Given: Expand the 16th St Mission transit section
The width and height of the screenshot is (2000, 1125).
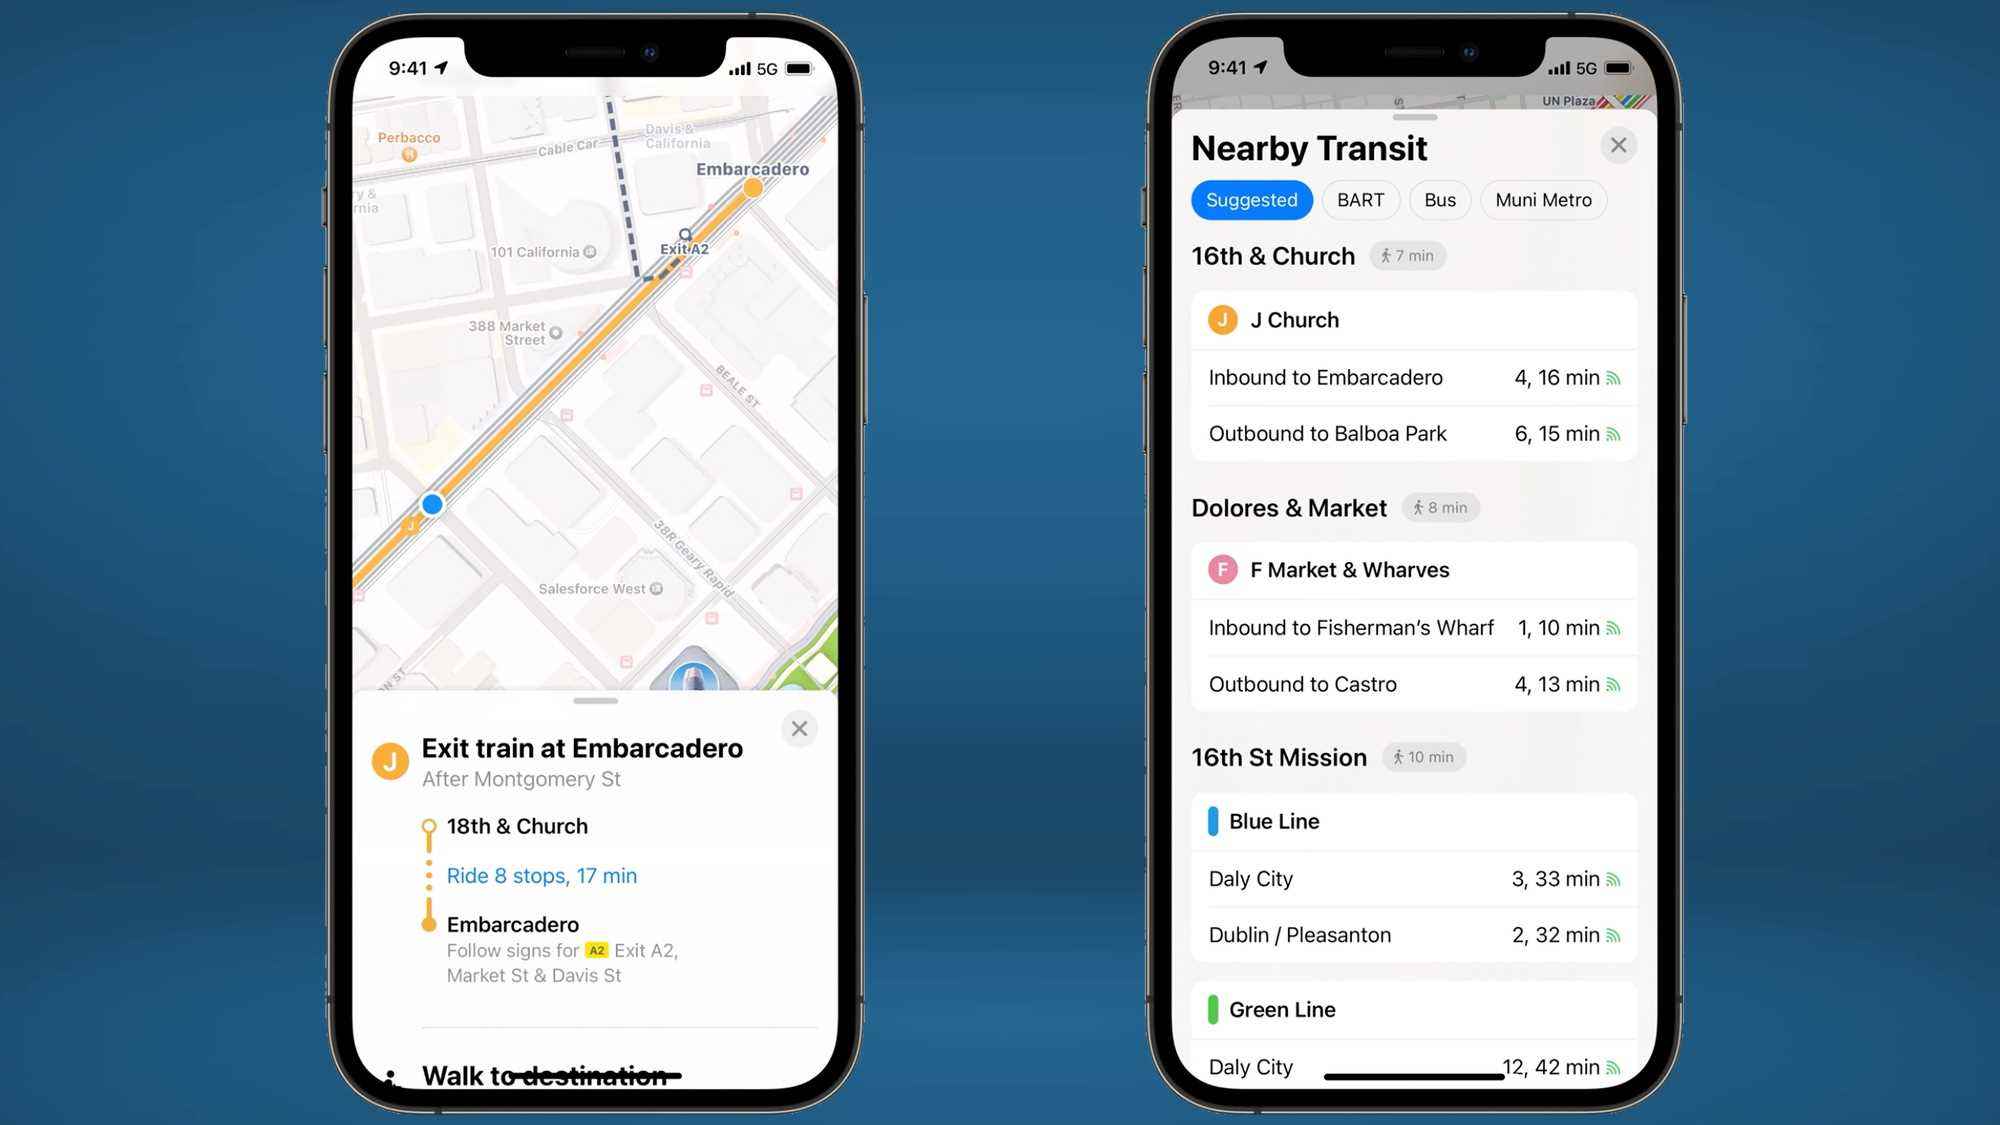Looking at the screenshot, I should (x=1279, y=757).
